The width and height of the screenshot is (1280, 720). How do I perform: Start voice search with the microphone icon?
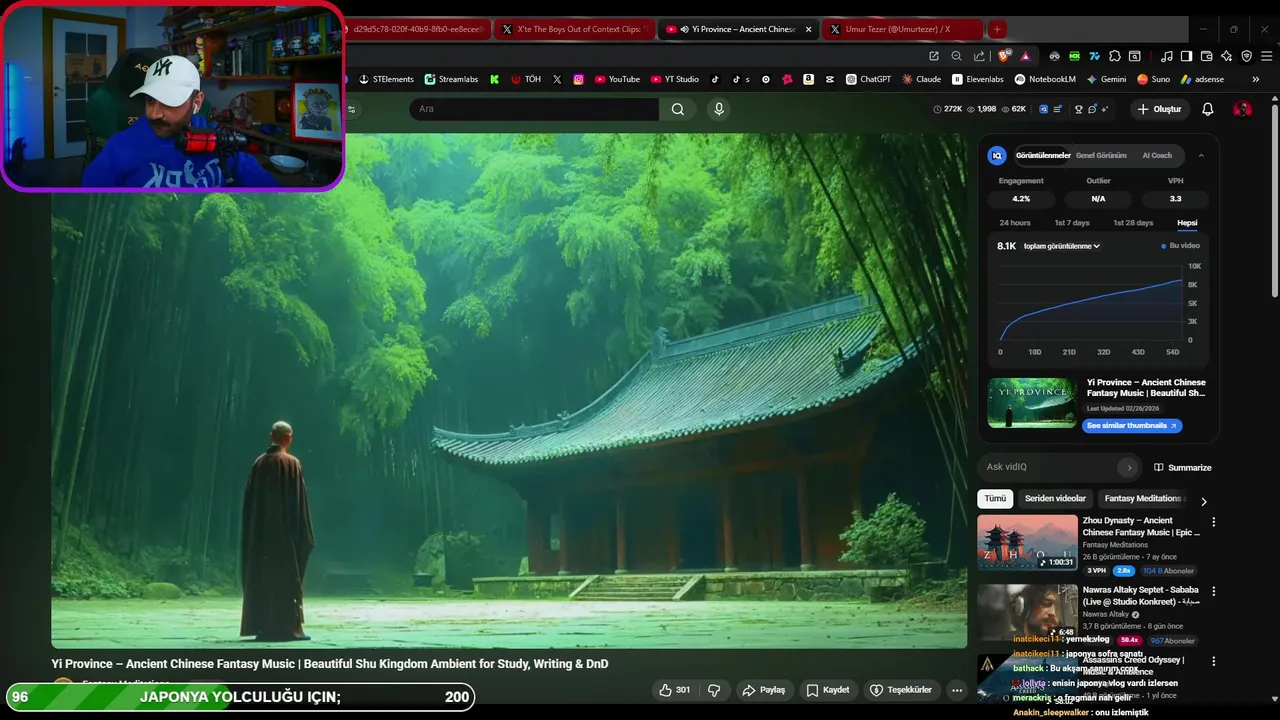[x=718, y=109]
